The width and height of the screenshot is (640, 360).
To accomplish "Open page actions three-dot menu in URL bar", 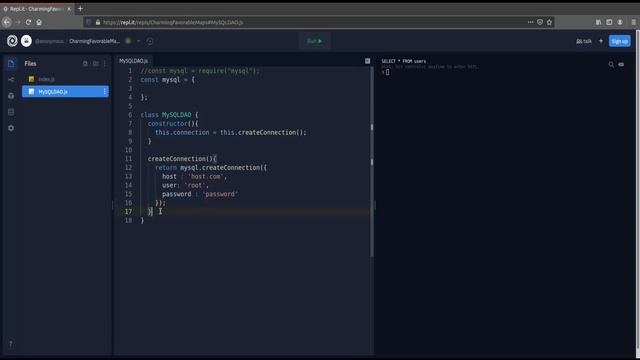I will coord(530,22).
